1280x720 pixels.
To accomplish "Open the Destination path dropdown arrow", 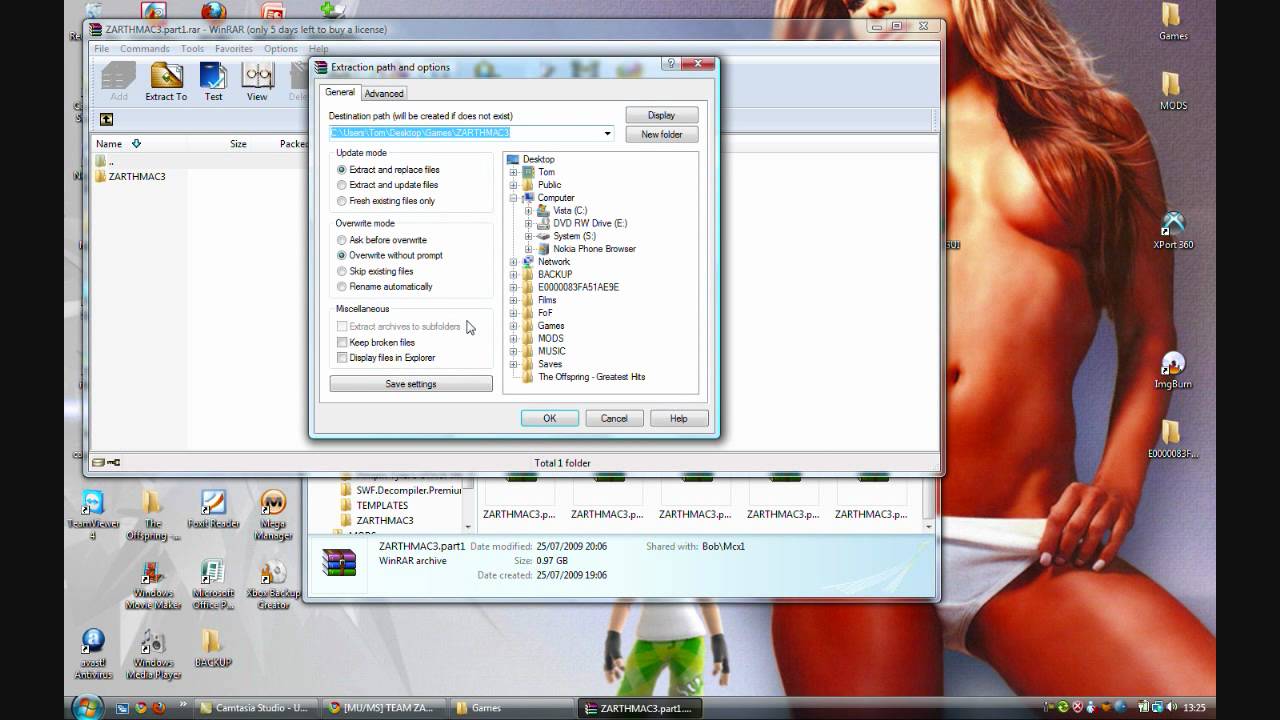I will (607, 133).
